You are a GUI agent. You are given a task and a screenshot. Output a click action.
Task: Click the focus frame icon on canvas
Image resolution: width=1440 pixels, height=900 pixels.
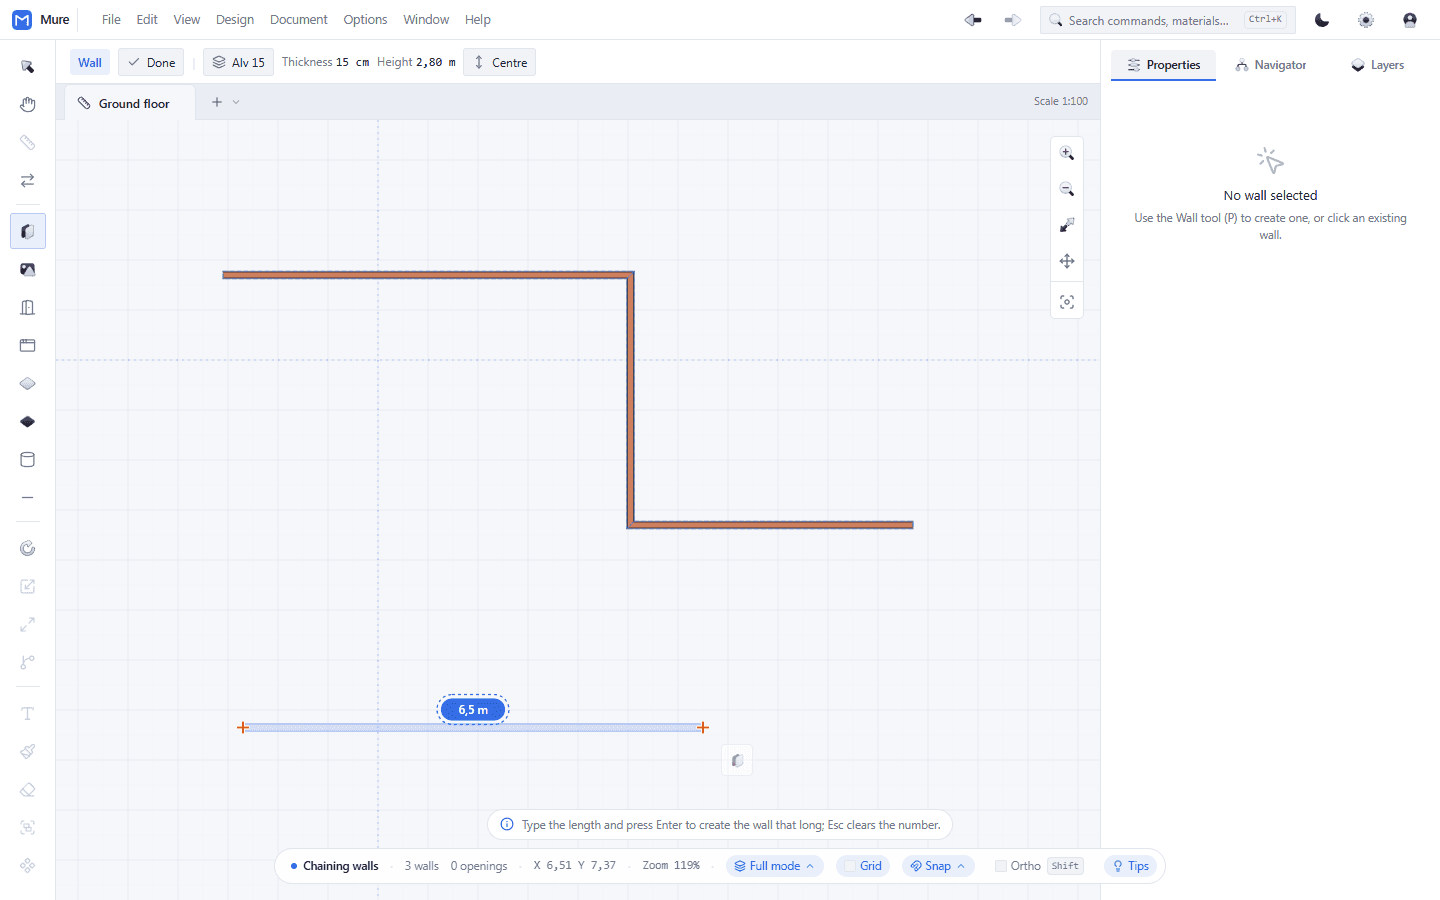click(x=1067, y=302)
